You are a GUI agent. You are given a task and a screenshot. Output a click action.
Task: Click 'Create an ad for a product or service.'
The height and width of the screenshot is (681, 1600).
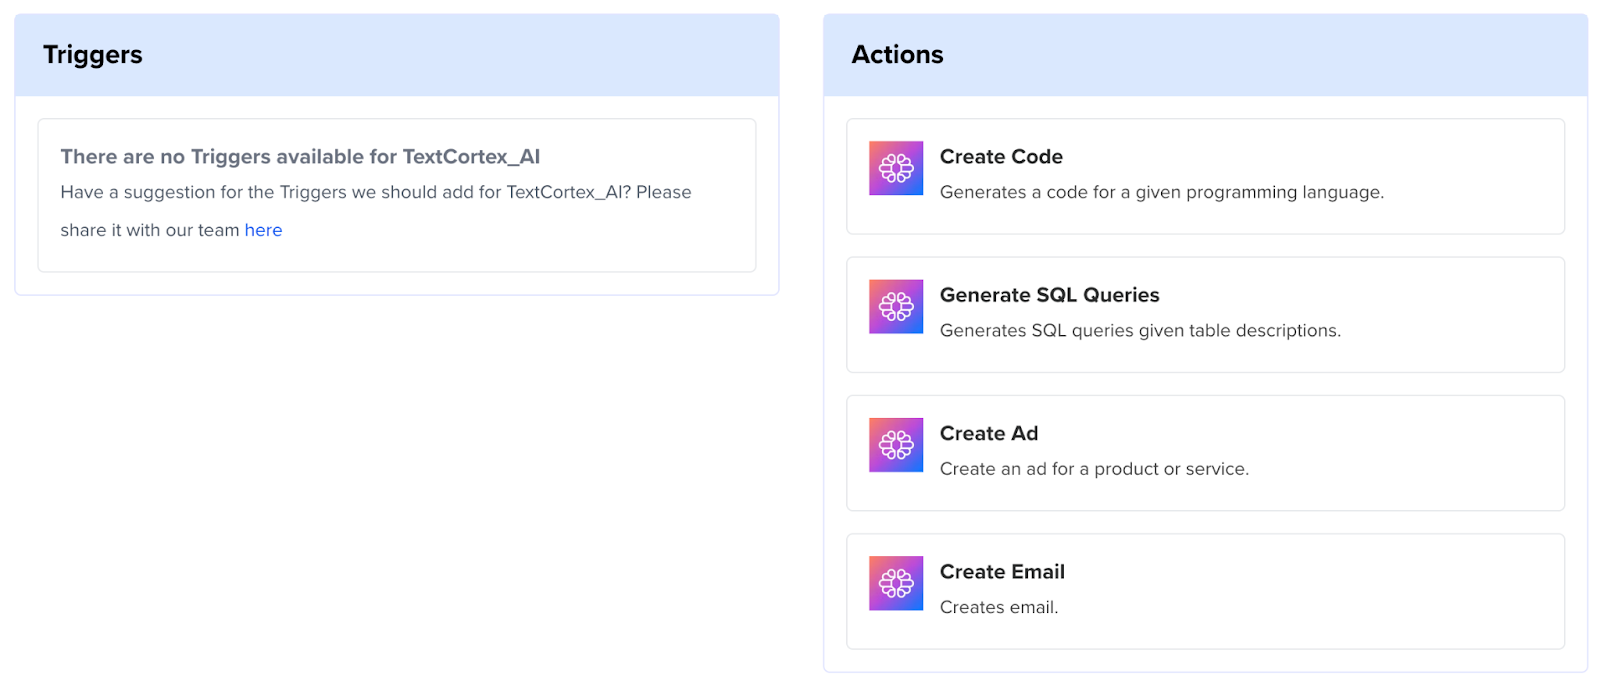1094,469
